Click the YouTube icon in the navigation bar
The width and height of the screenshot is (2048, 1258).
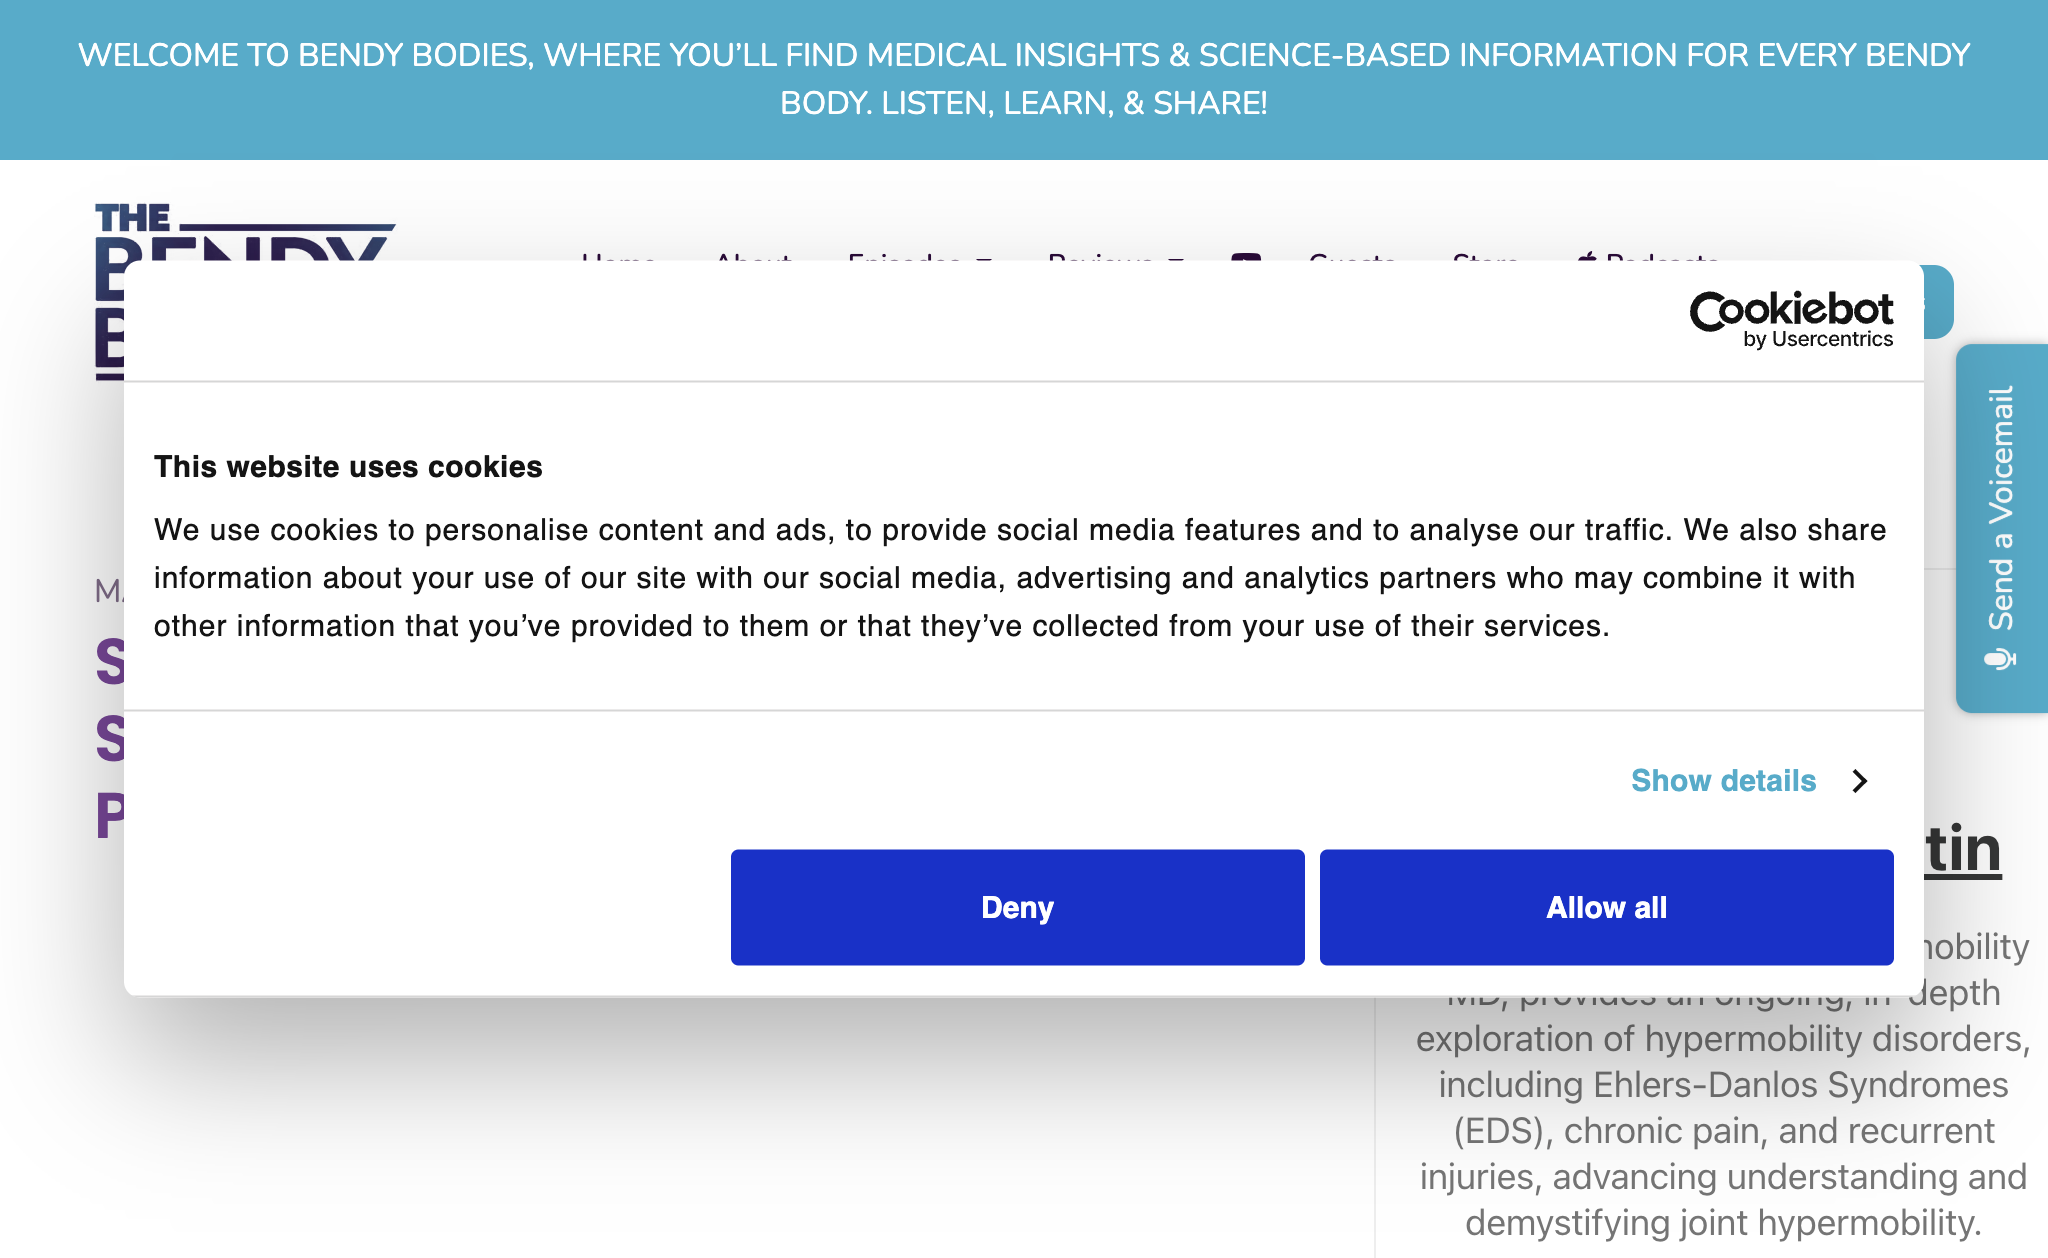point(1246,258)
